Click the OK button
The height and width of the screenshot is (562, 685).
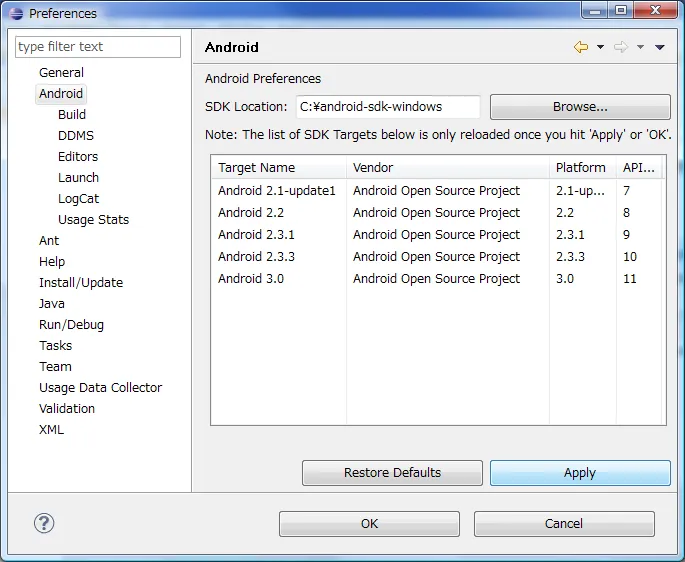pyautogui.click(x=369, y=524)
